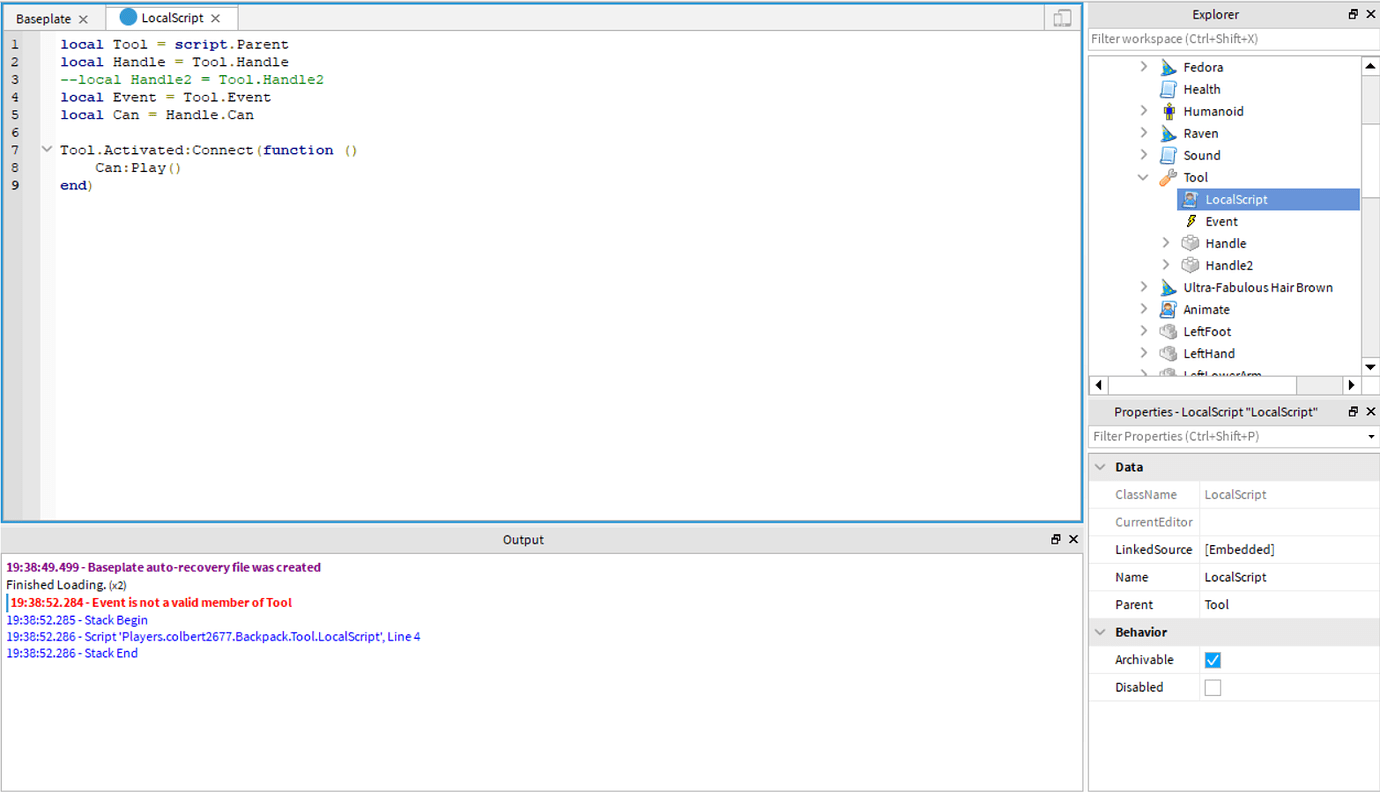Fold the function at code line 7
Screen dimensions: 1380x792
[46, 150]
